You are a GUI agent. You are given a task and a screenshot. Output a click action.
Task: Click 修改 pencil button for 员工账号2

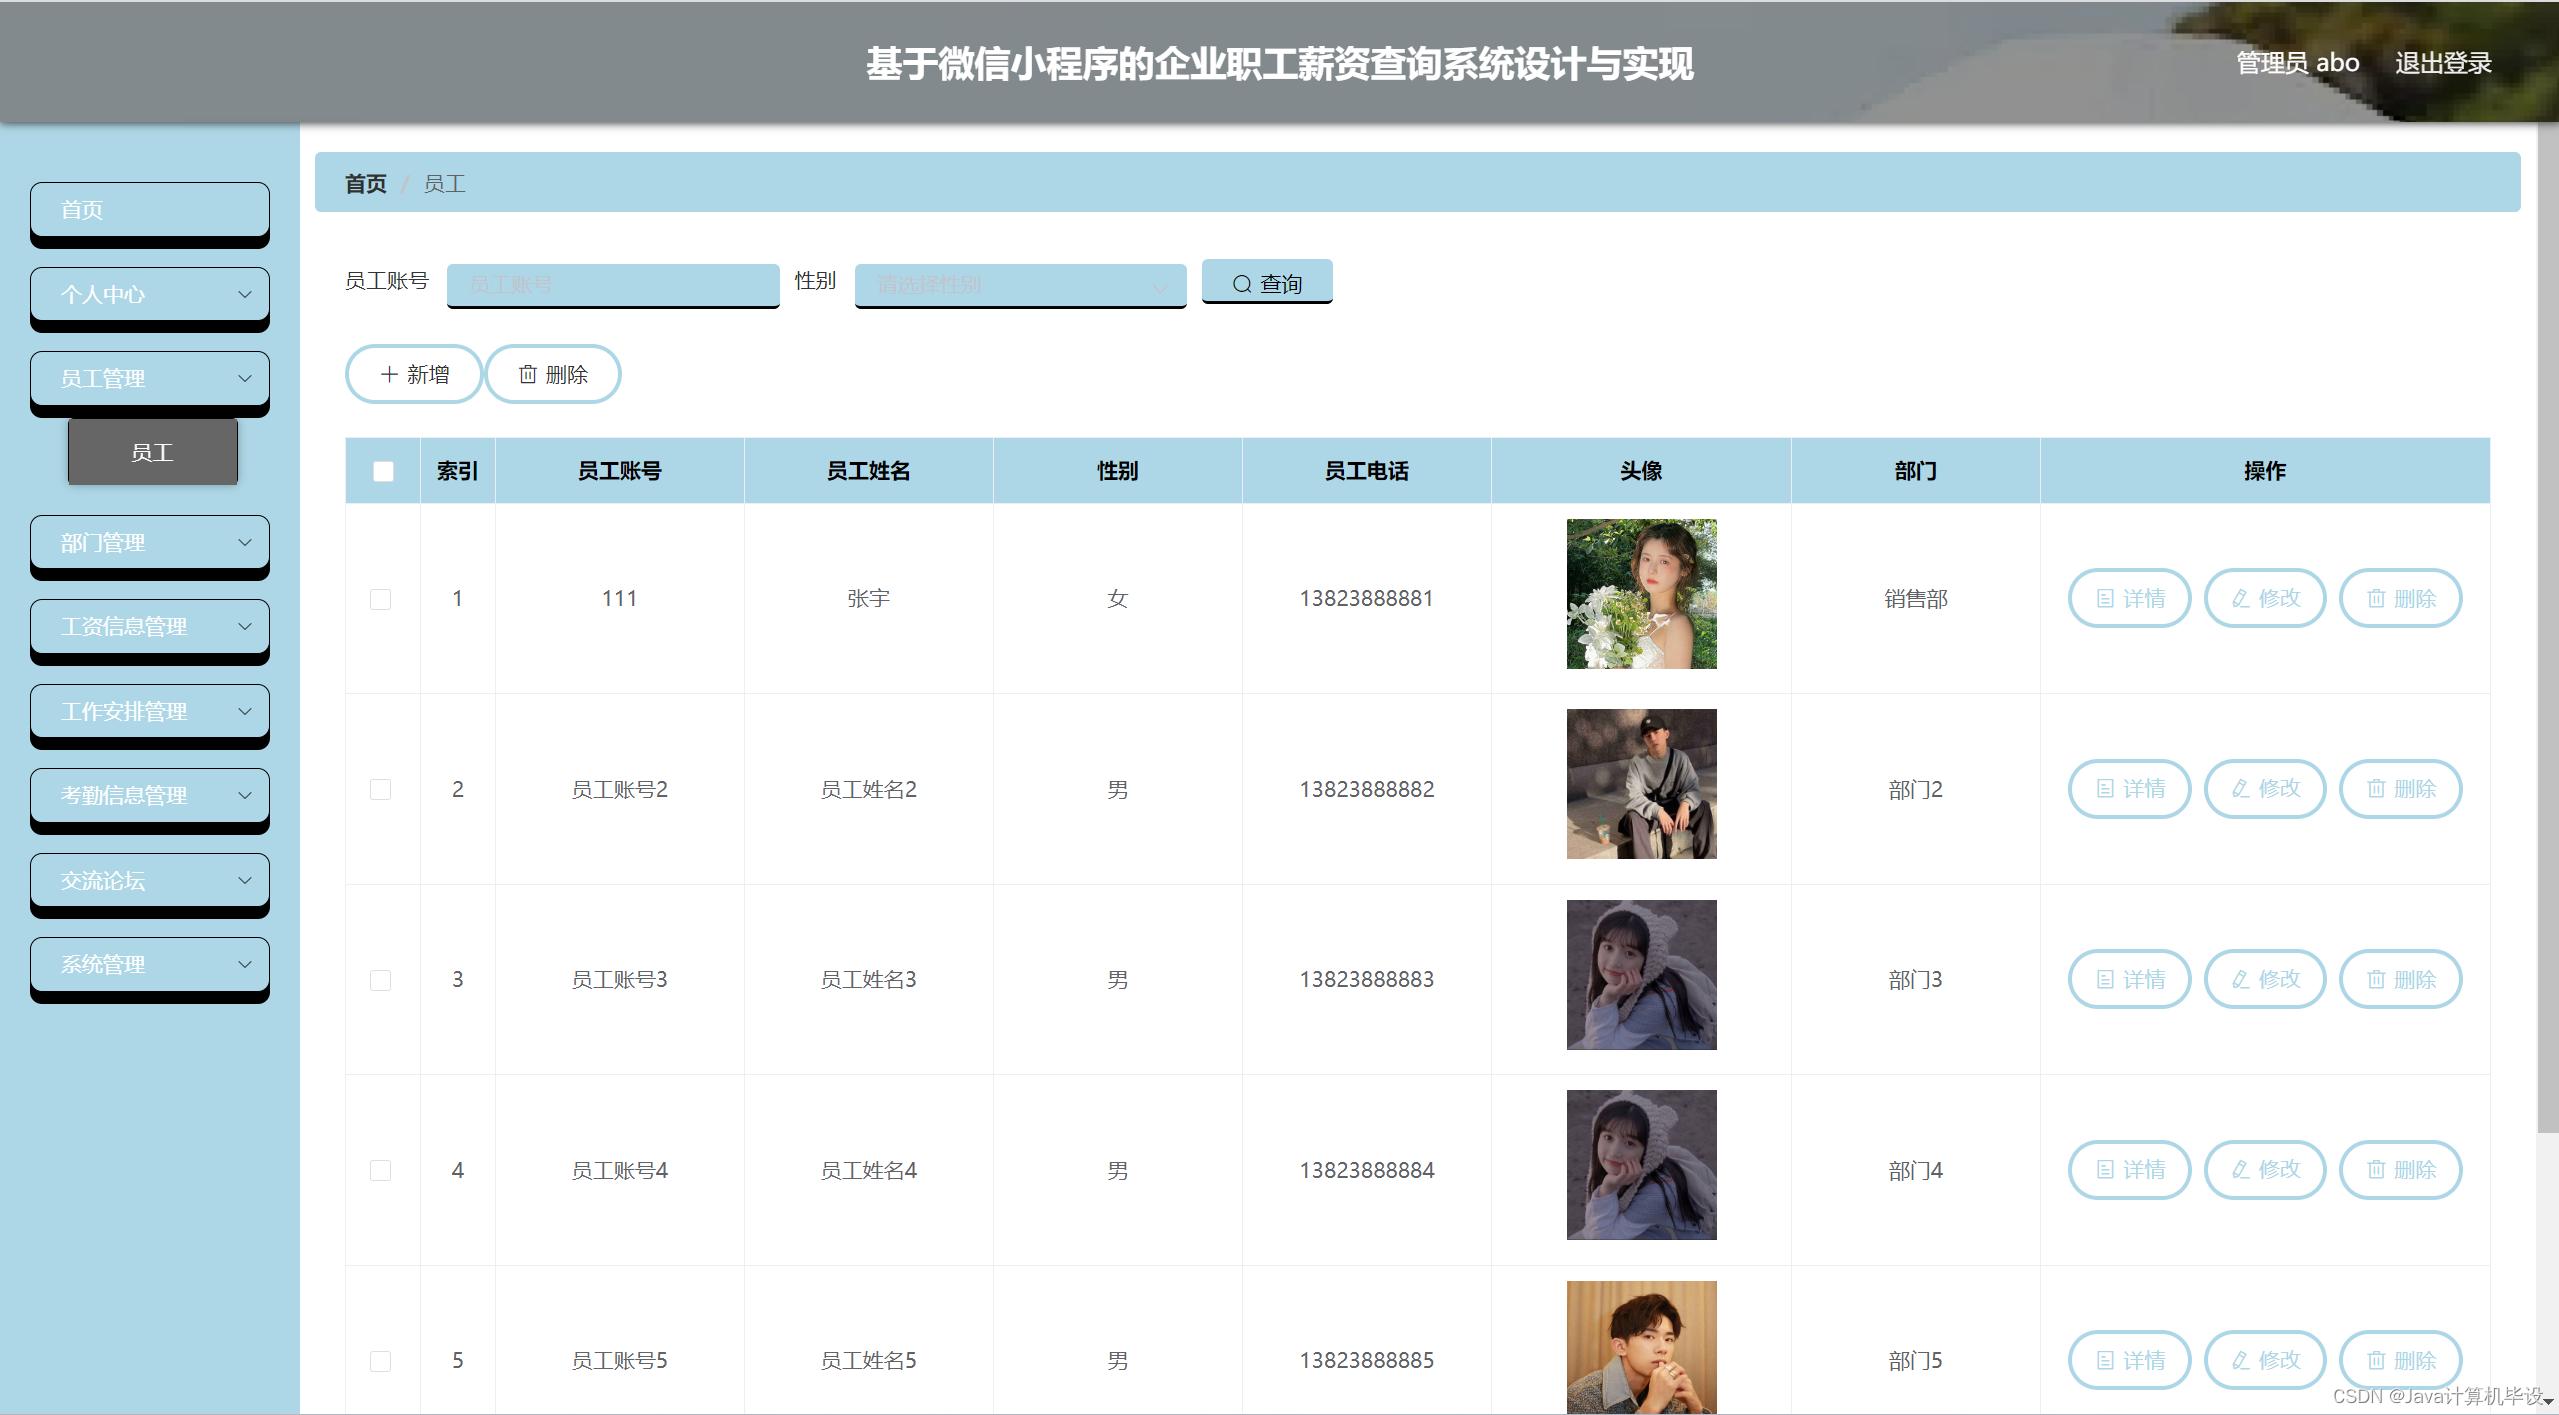coord(2265,789)
